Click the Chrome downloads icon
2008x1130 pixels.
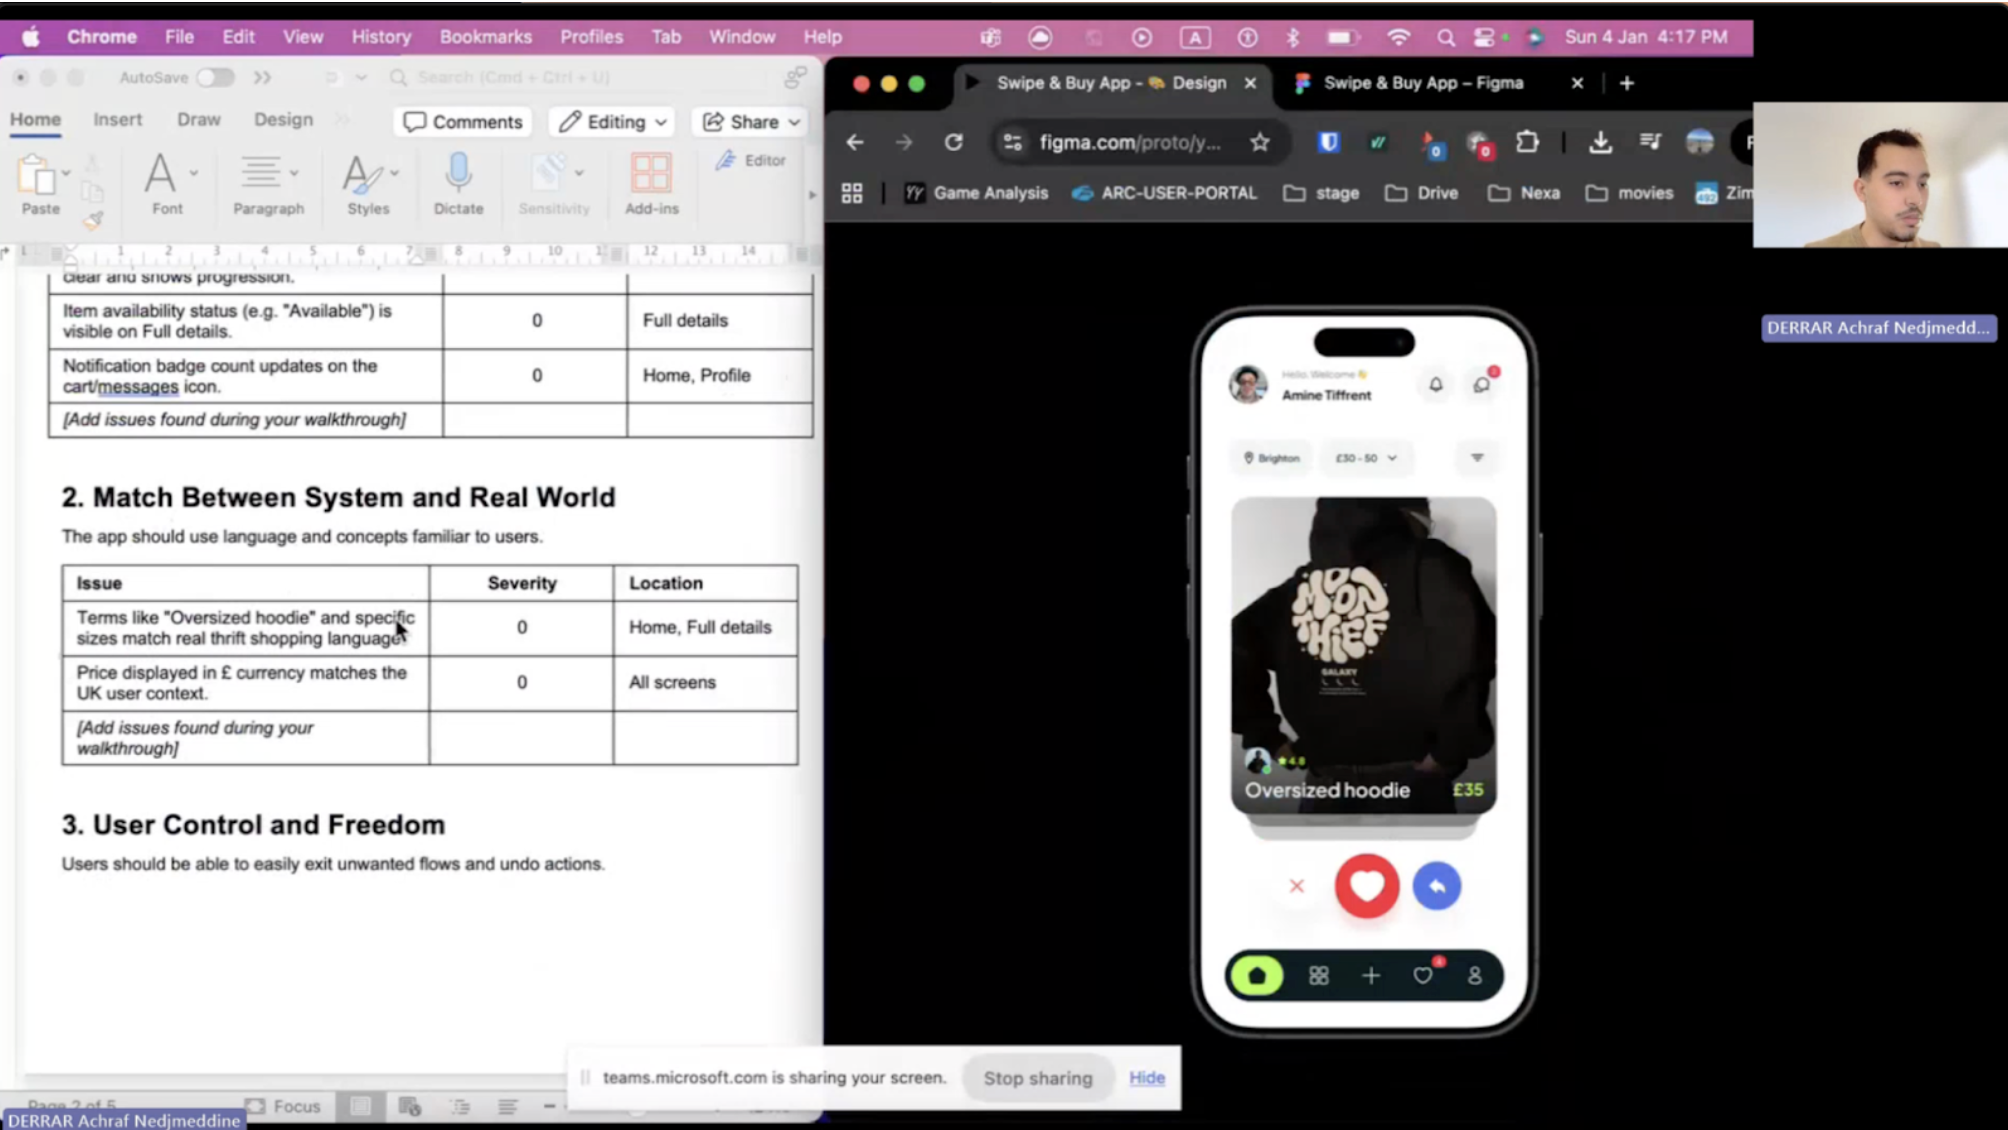1600,142
